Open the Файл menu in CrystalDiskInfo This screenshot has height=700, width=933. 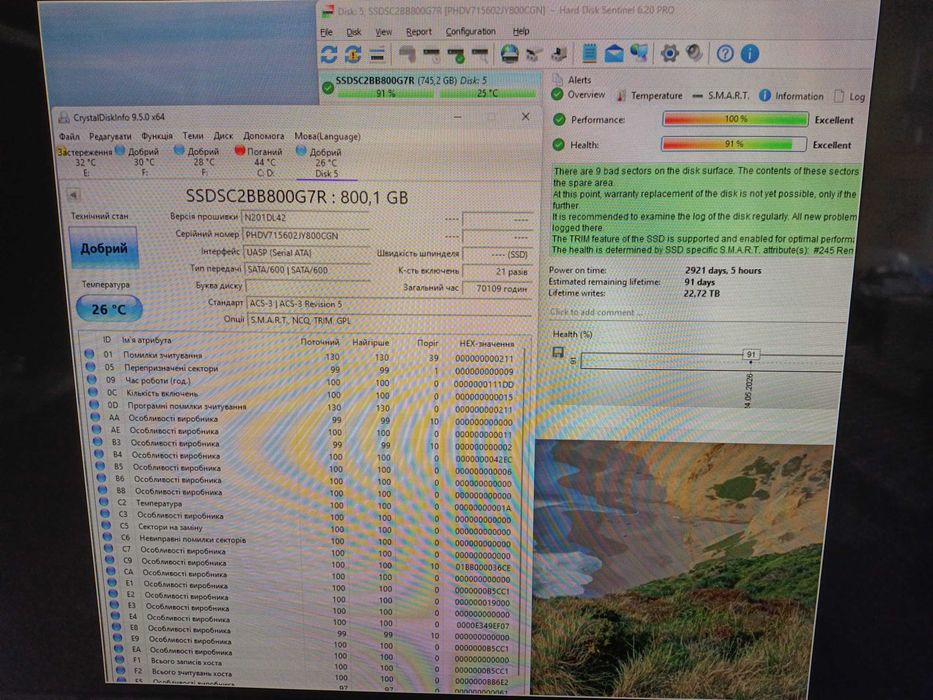69,136
